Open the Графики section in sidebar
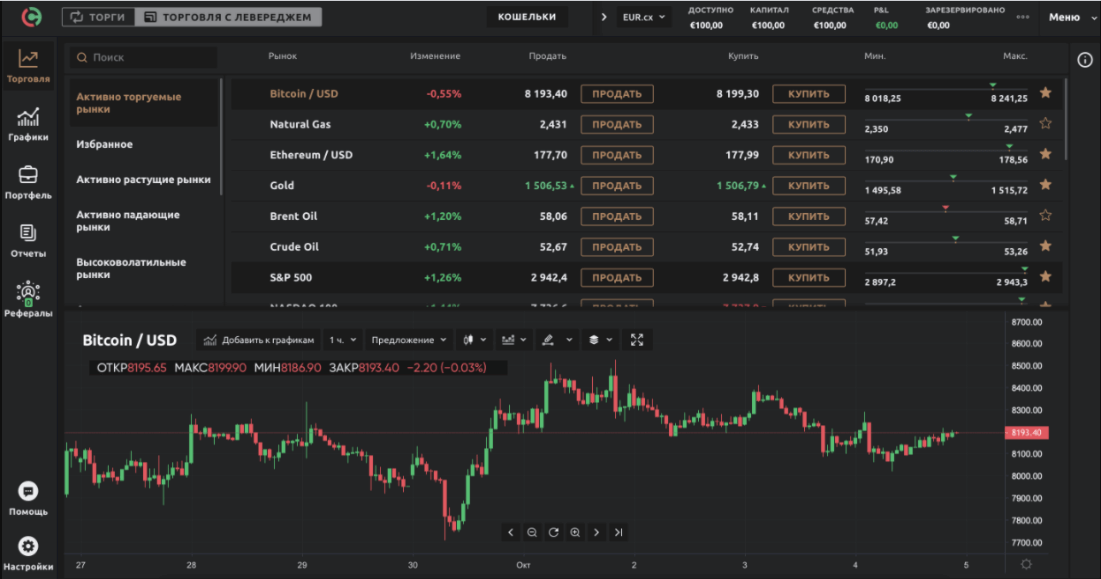The image size is (1101, 579). tap(28, 123)
